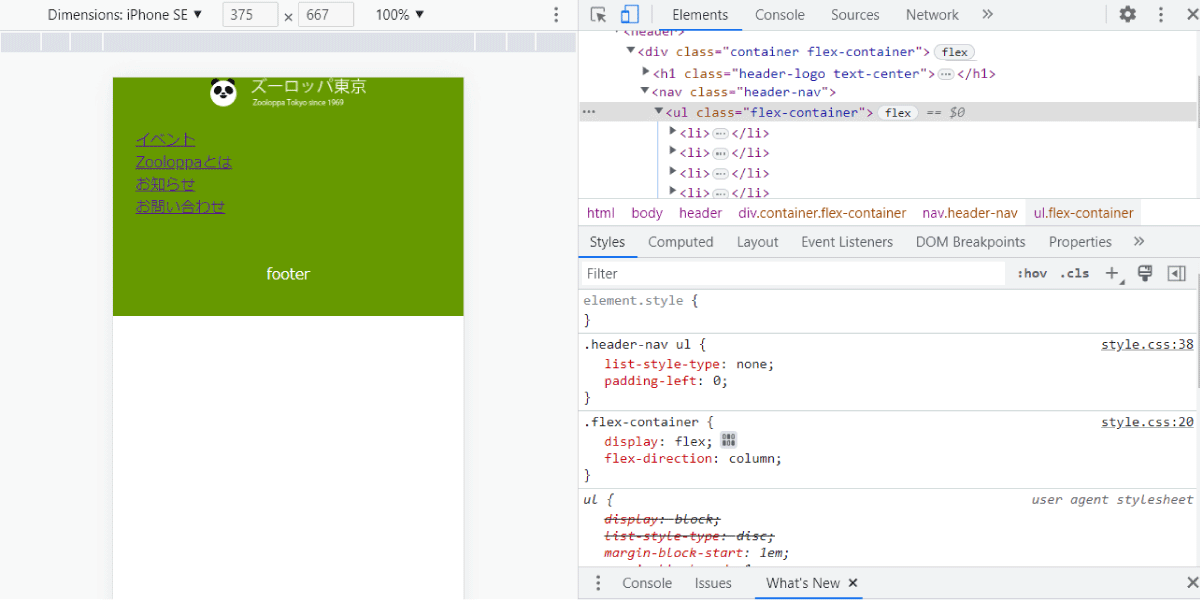Click the padding-left 0 declaration

[x=666, y=381]
